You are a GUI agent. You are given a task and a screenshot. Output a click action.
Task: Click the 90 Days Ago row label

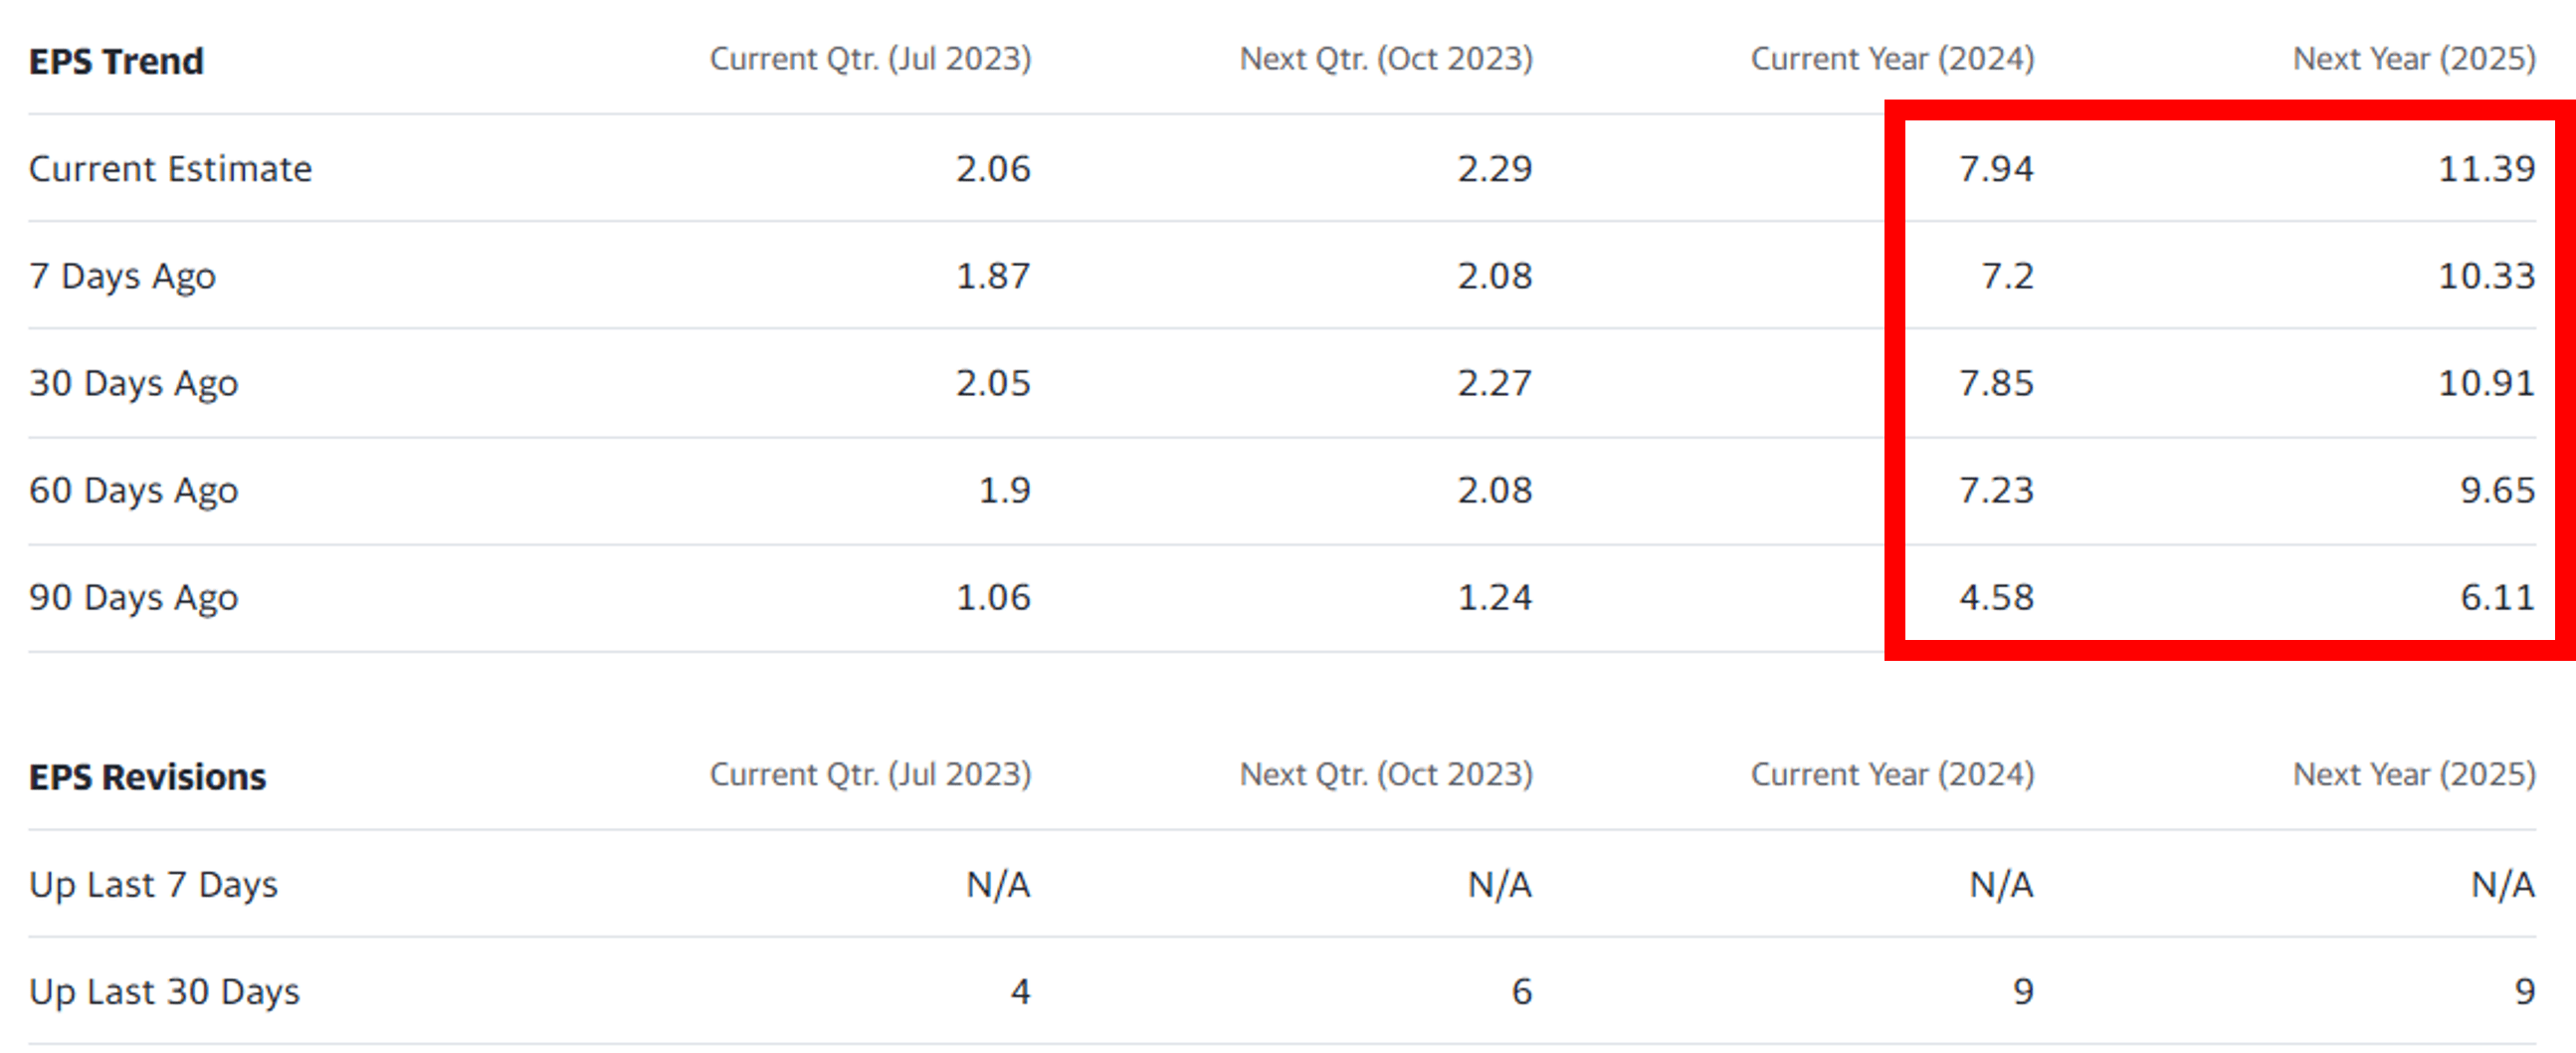pyautogui.click(x=133, y=597)
